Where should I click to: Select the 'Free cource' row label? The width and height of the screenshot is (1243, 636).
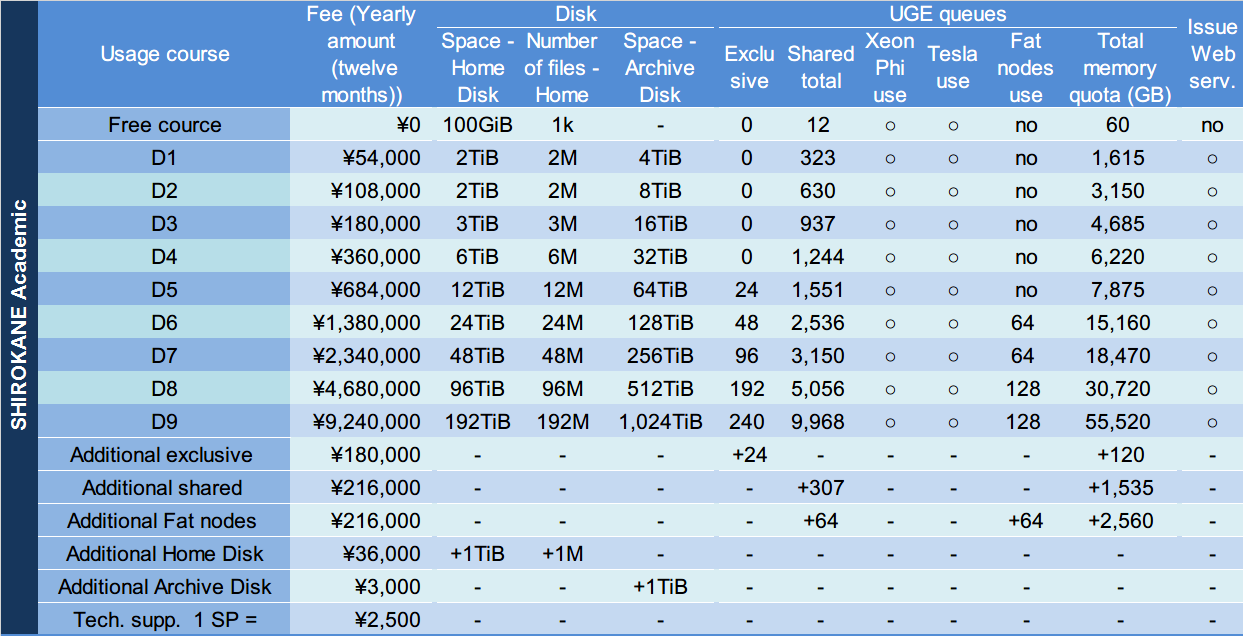click(x=165, y=125)
